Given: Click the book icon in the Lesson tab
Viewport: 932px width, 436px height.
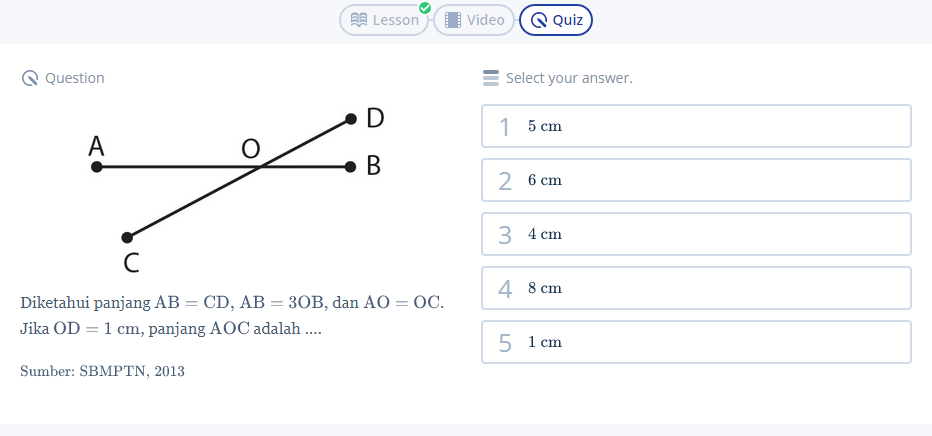Looking at the screenshot, I should (359, 20).
